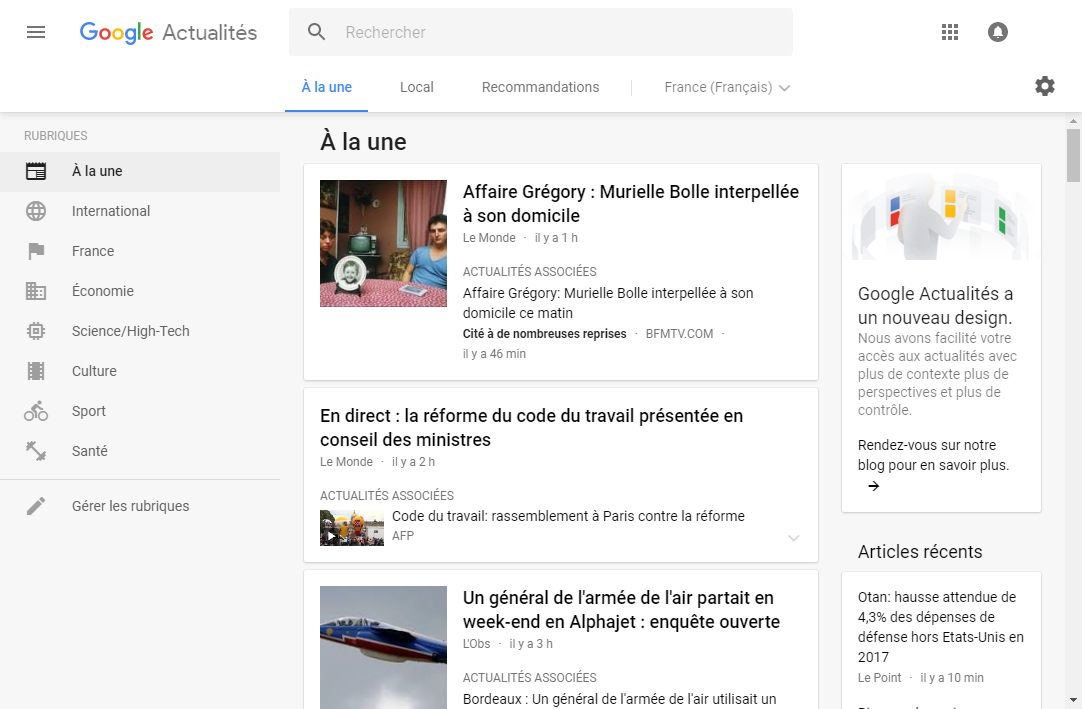The image size is (1082, 709).
Task: Select France section in the sidebar
Action: (140, 251)
